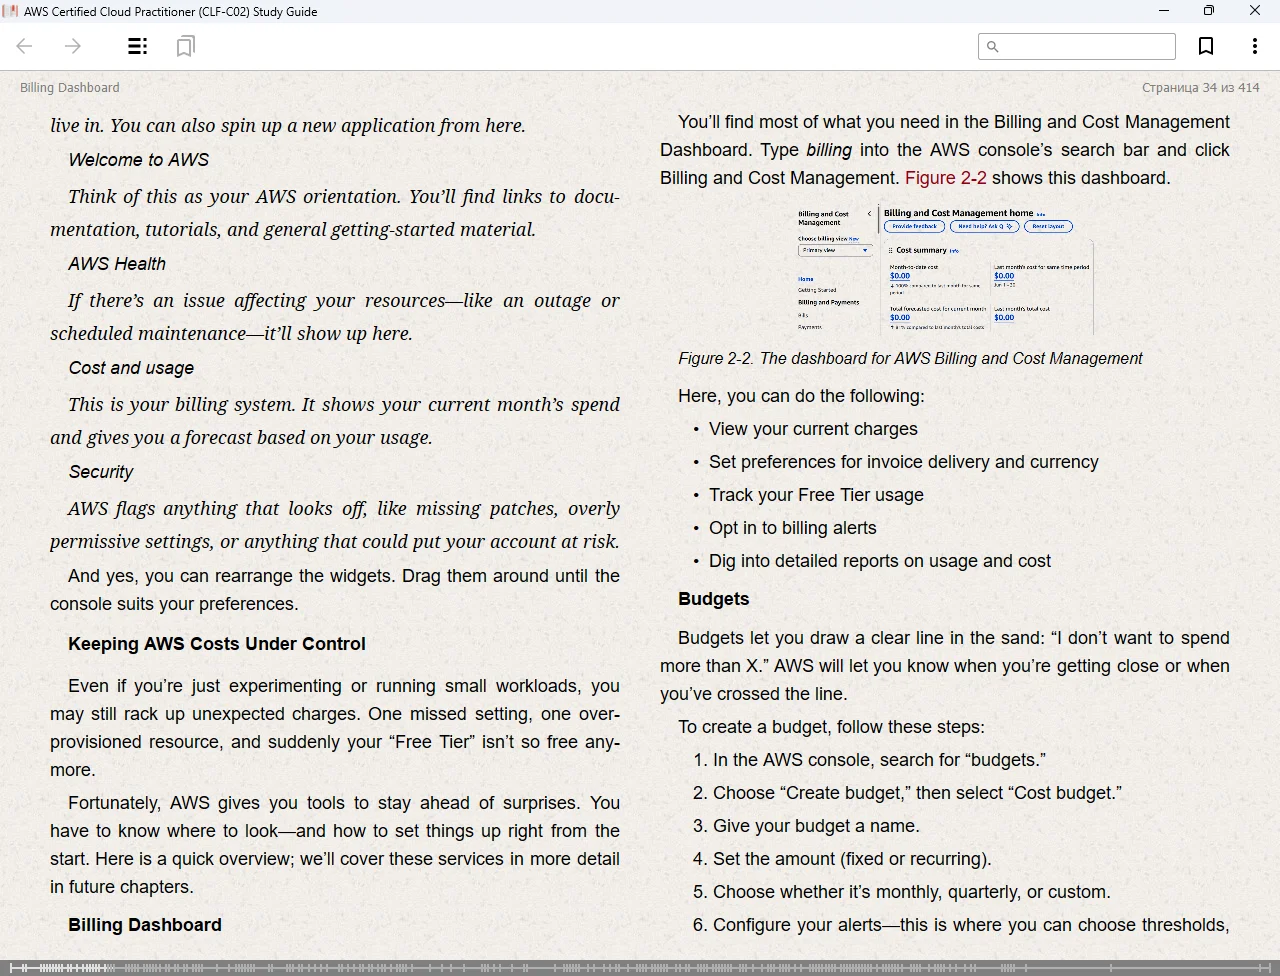This screenshot has height=976, width=1280.
Task: Restore down the reader window
Action: (x=1208, y=11)
